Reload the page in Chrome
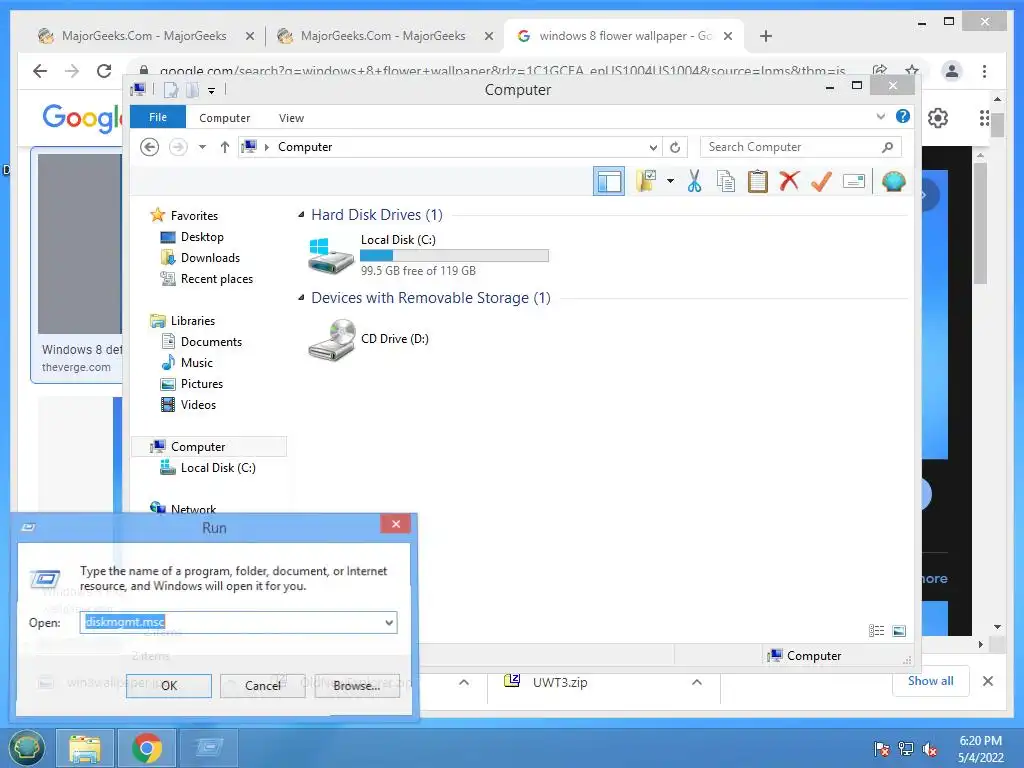This screenshot has width=1024, height=768. point(104,71)
